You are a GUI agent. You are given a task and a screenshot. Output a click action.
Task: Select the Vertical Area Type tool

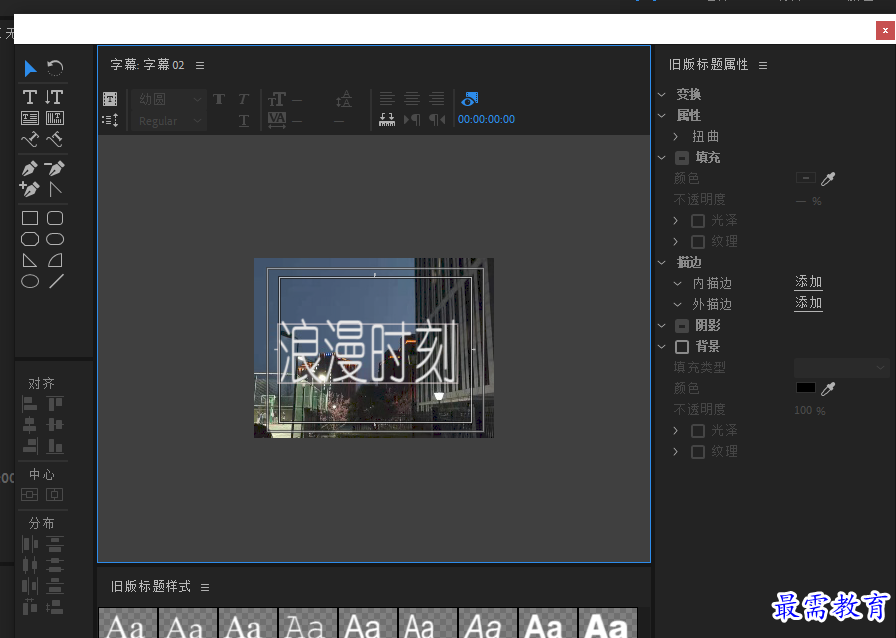pyautogui.click(x=55, y=118)
